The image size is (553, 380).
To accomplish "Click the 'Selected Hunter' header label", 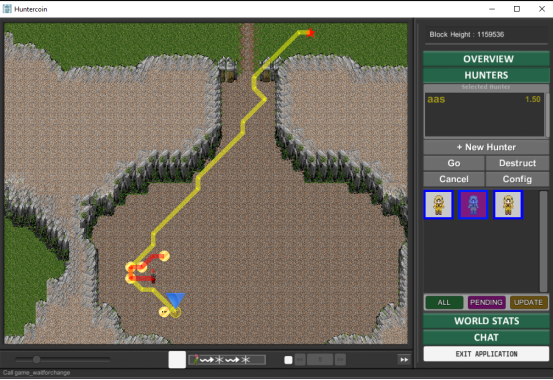I will pos(486,87).
